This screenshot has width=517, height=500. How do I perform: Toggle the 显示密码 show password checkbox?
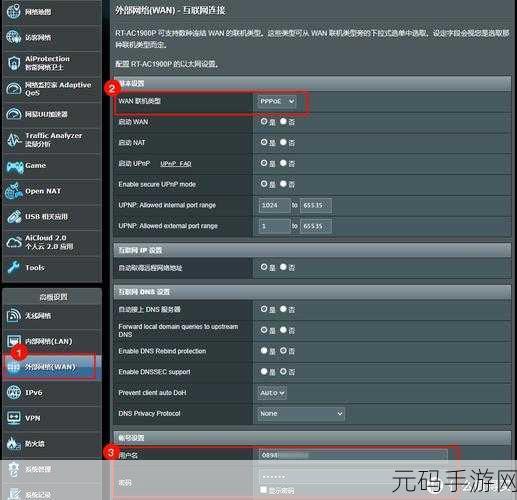coord(263,490)
